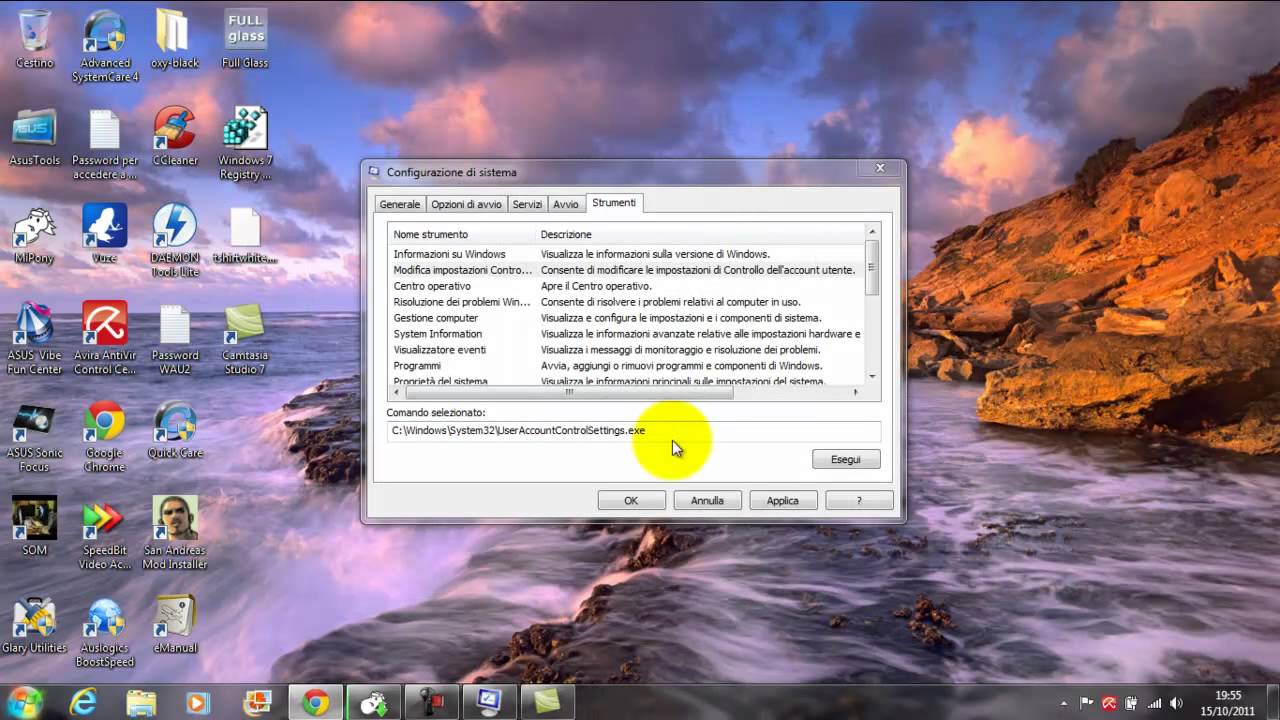Open ASUS Vibe Fun Center shortcut
Screen dimensions: 1280x720
coord(35,339)
